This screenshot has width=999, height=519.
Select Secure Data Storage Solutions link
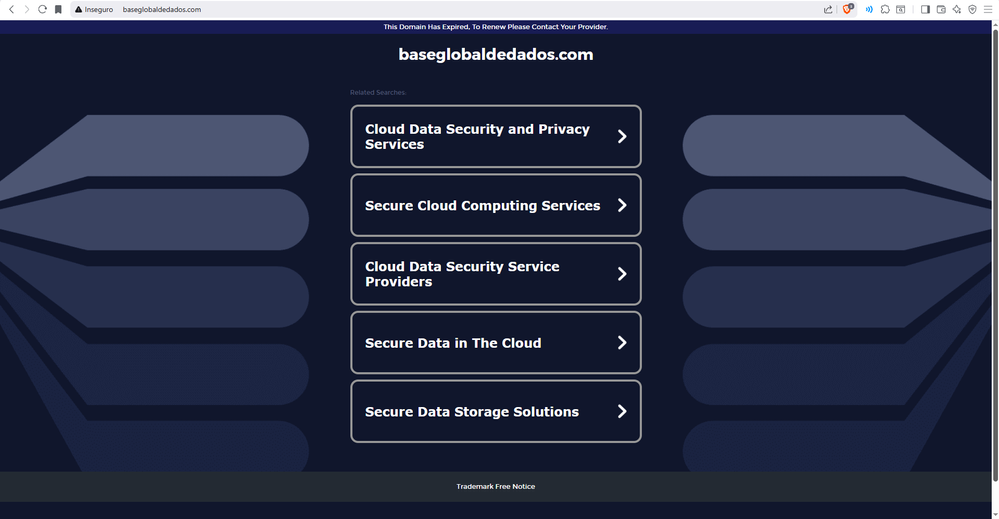[472, 412]
